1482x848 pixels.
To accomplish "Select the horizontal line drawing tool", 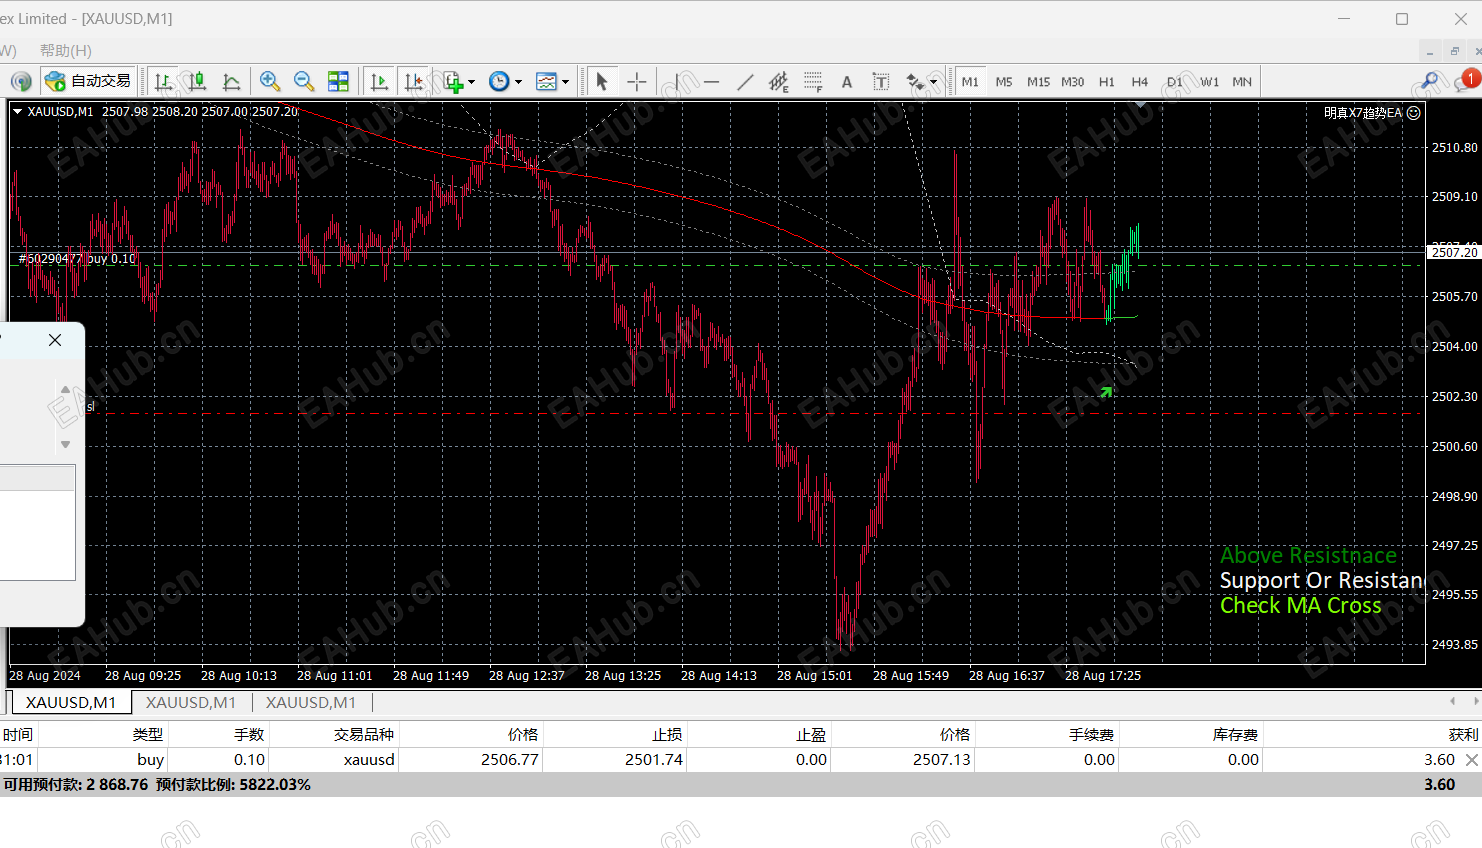I will [711, 81].
